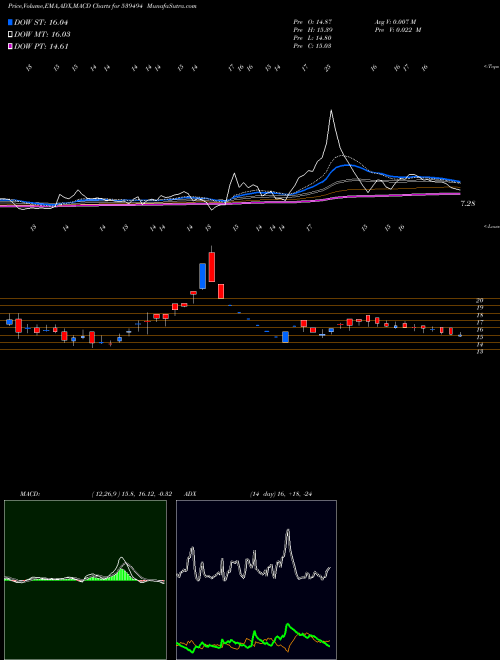Click the 16 price level axis label

coord(479,330)
